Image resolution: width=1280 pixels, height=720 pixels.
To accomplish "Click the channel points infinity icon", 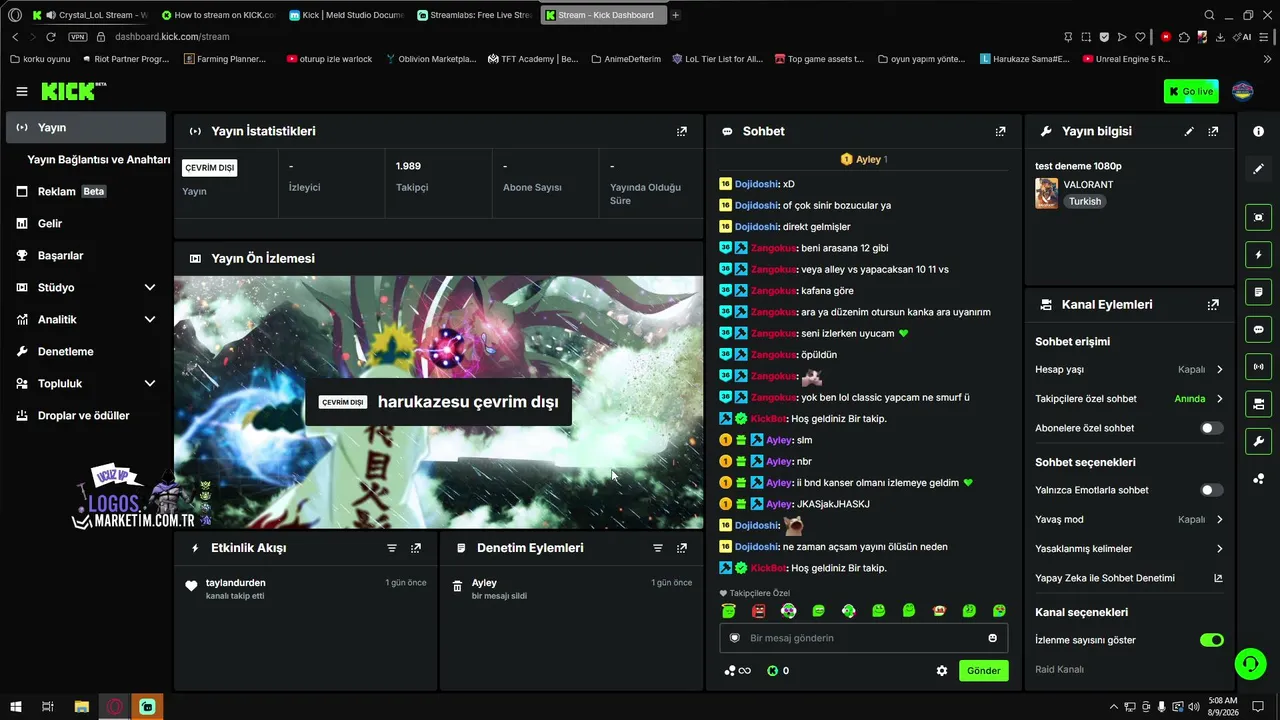I will [738, 671].
